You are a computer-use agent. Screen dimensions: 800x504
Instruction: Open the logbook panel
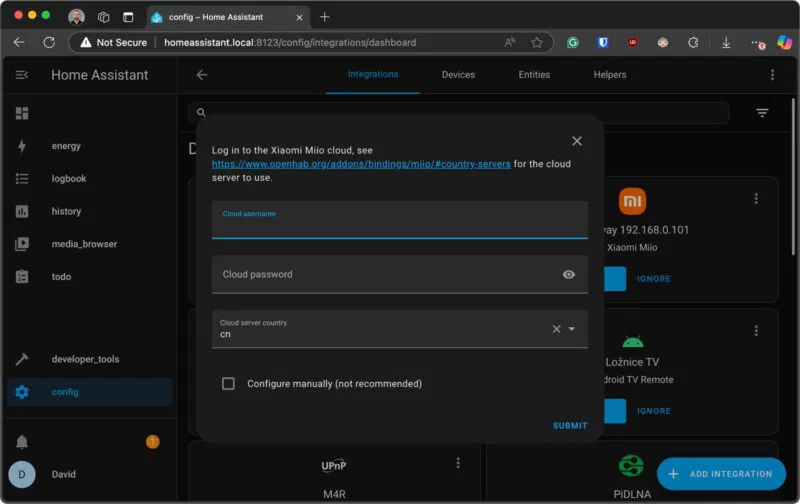click(68, 179)
